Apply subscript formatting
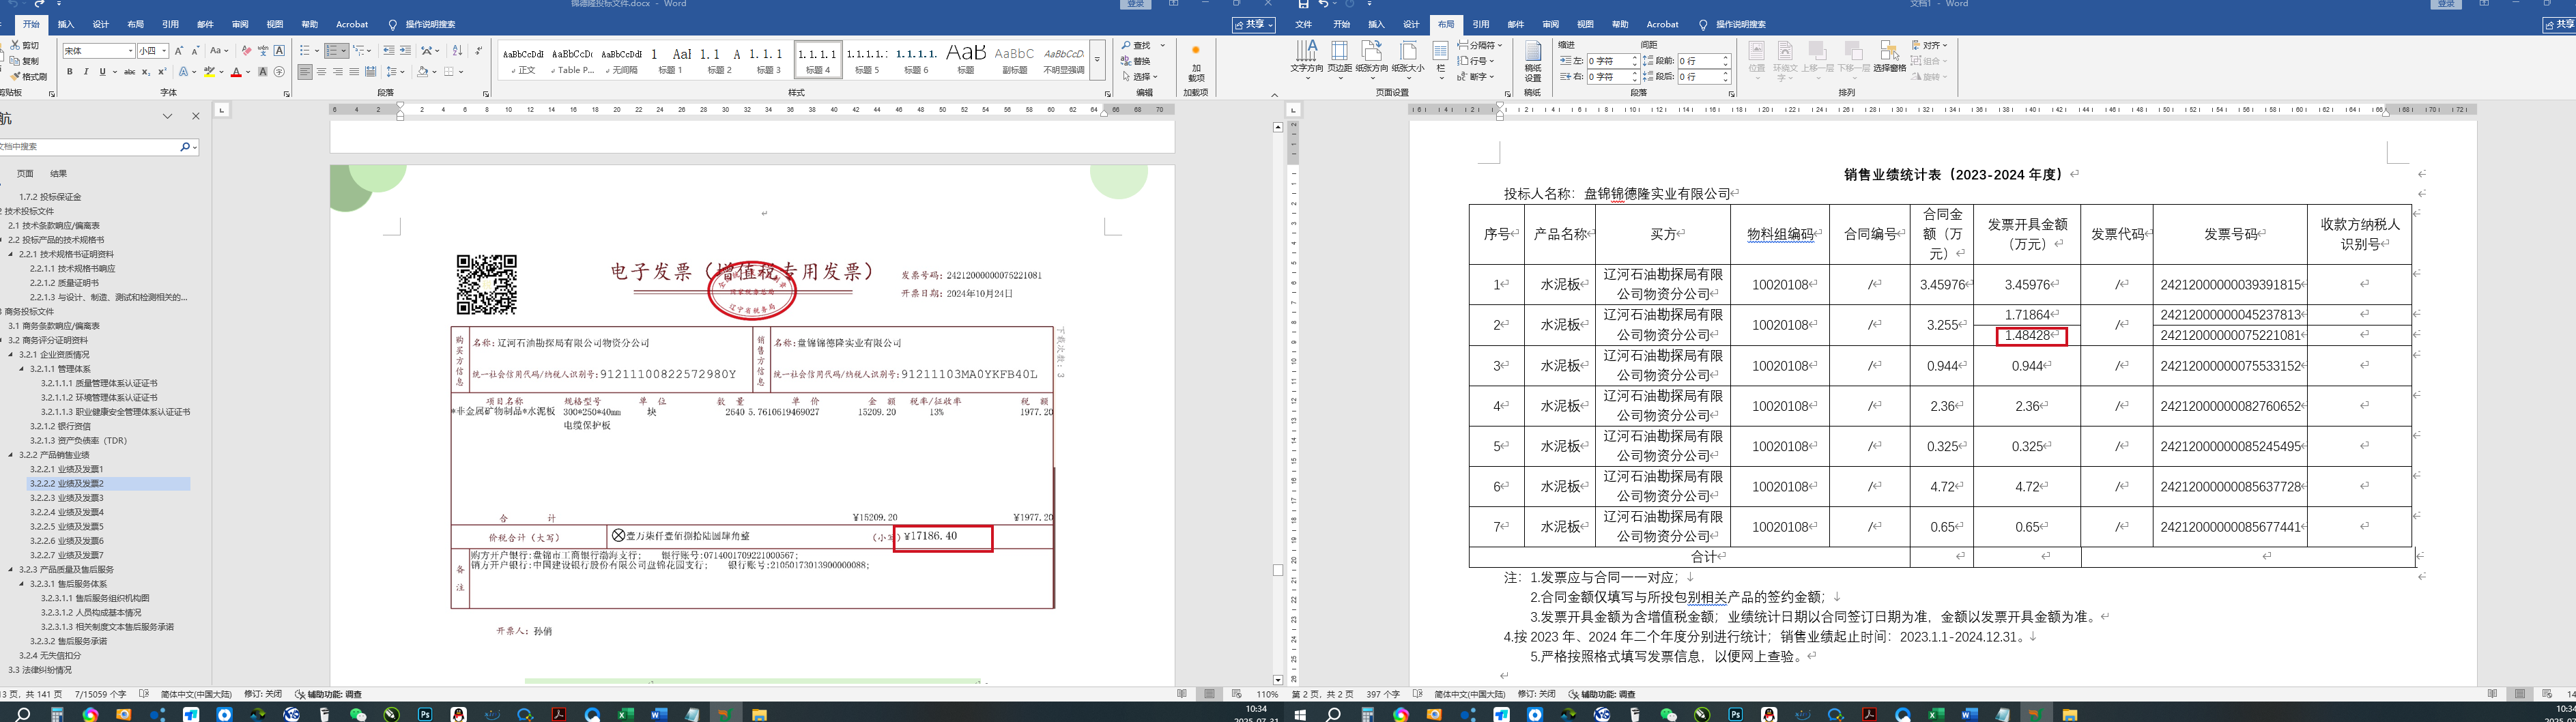2576x722 pixels. click(x=146, y=72)
